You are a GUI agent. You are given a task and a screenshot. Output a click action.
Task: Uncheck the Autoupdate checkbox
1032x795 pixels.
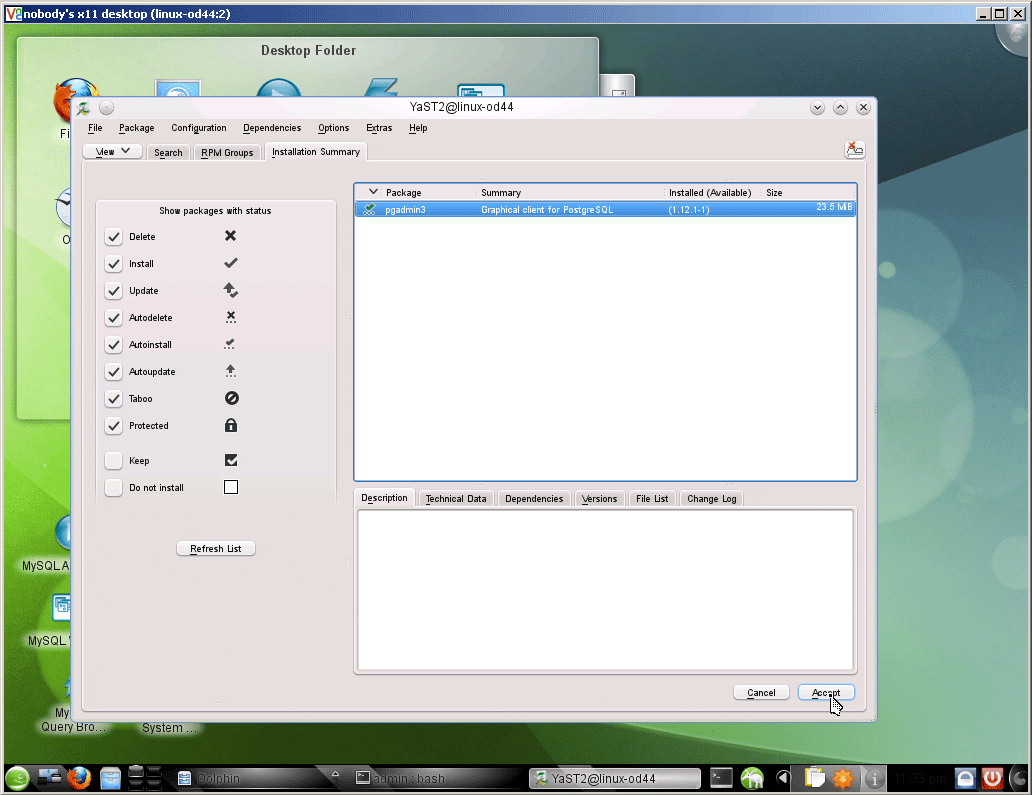[114, 371]
